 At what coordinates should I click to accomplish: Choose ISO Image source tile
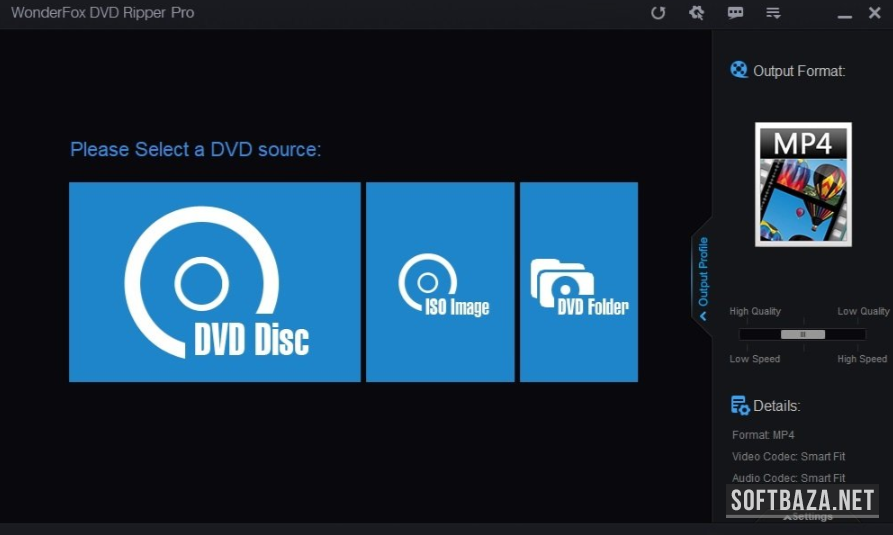440,282
